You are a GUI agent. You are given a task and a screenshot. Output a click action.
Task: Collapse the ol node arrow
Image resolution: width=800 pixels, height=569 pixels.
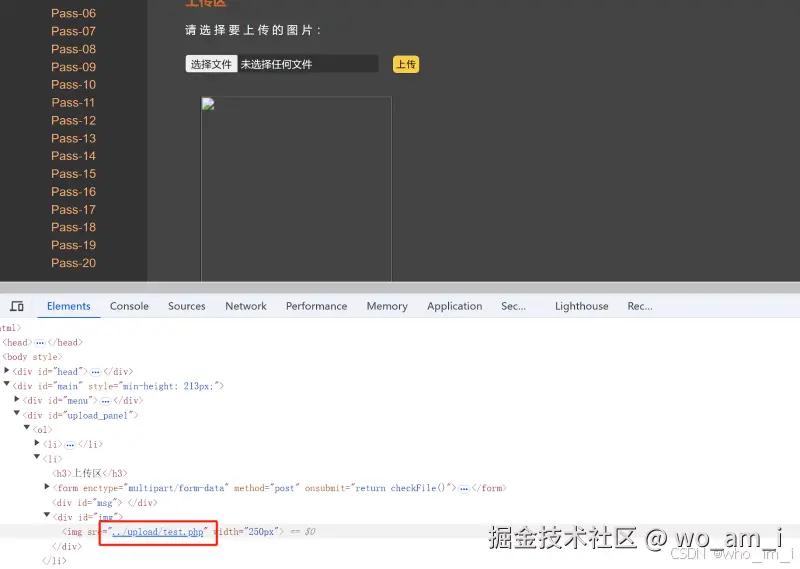coord(27,428)
